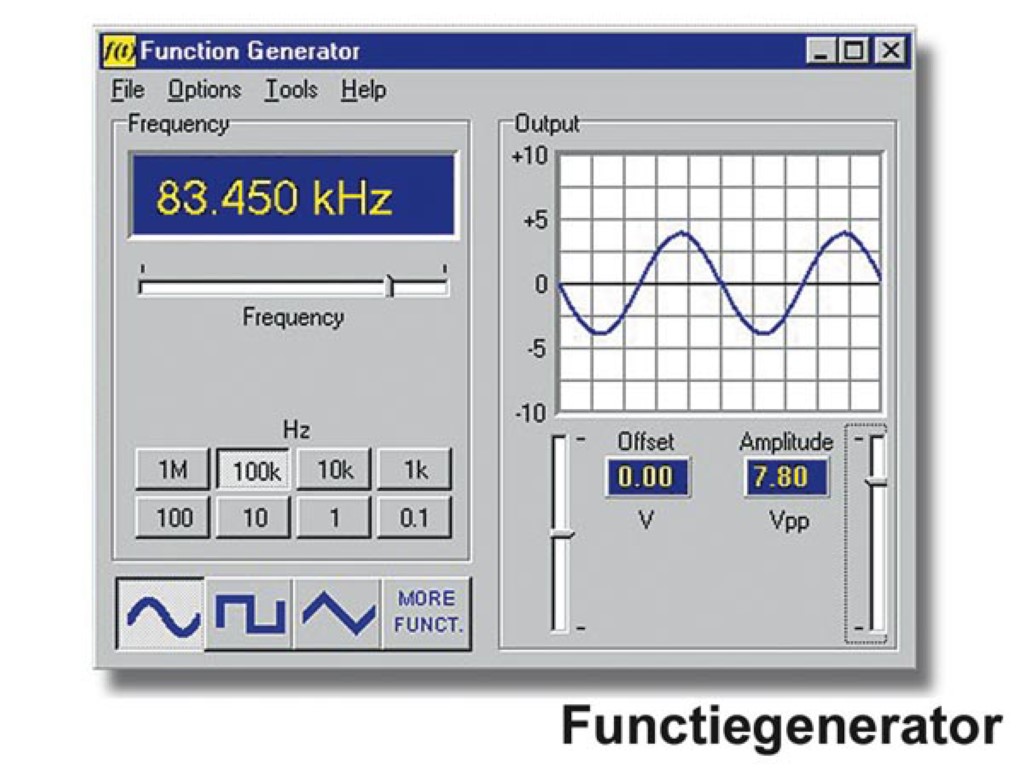Viewport: 1024px width, 768px height.
Task: Open the MORE FUNCT. waveform options
Action: pyautogui.click(x=426, y=613)
